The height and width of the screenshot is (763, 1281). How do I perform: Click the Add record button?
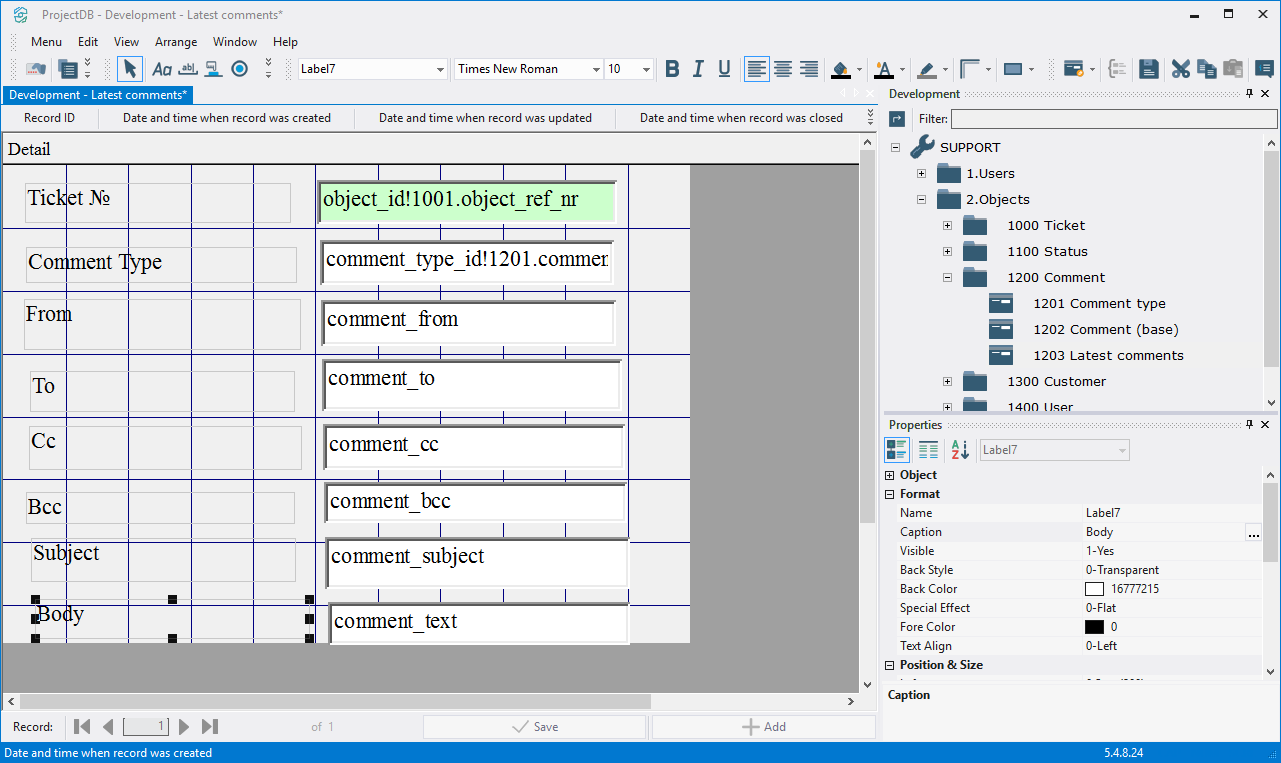pyautogui.click(x=763, y=727)
